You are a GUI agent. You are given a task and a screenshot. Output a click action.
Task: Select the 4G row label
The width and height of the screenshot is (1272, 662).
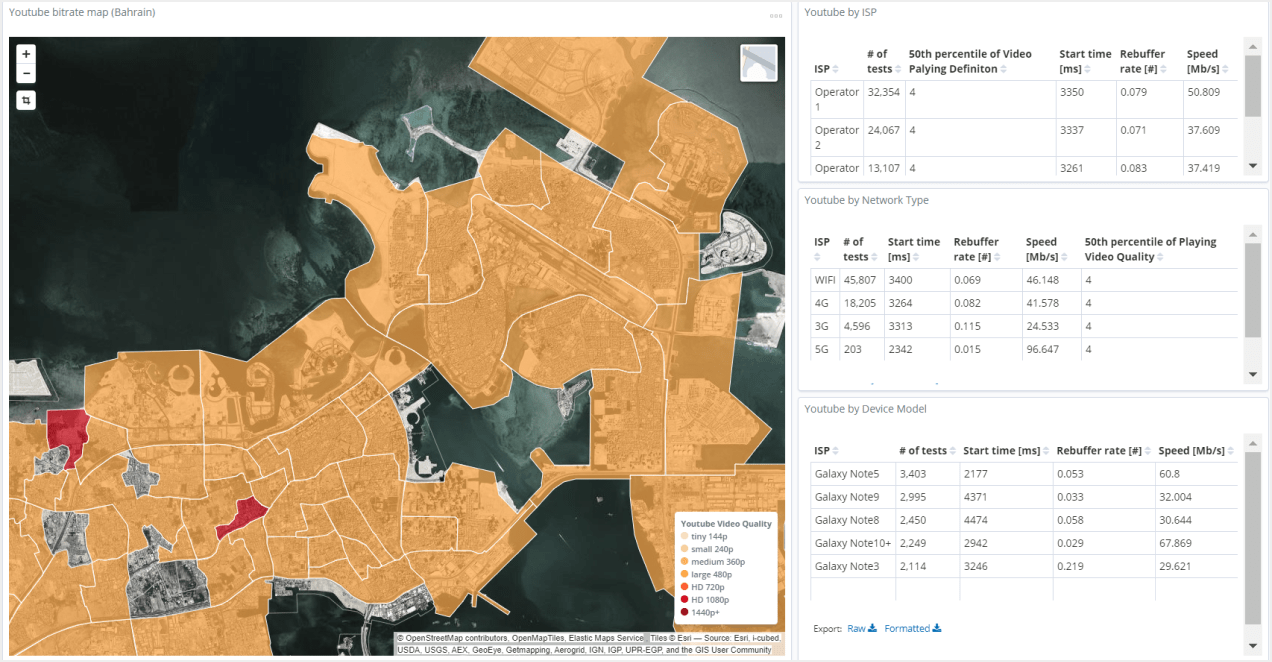[x=822, y=303]
